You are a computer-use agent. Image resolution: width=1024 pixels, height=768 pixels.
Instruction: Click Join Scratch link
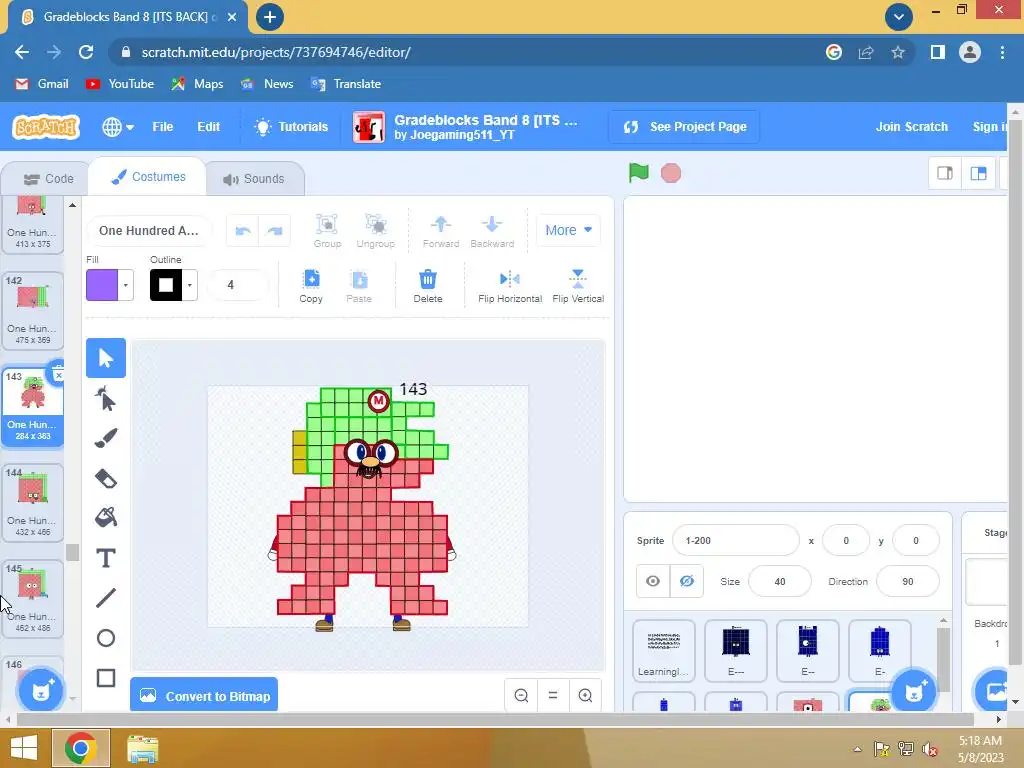(x=912, y=127)
